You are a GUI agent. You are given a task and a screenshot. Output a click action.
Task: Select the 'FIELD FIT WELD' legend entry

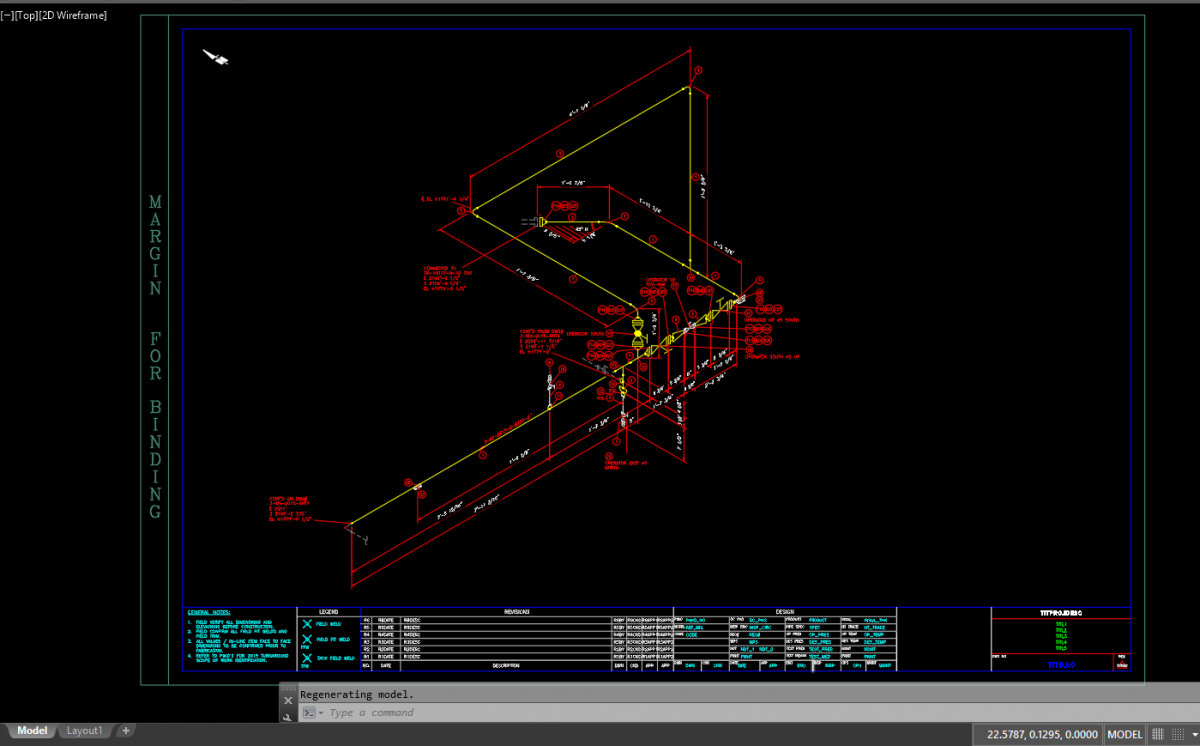tap(332, 639)
